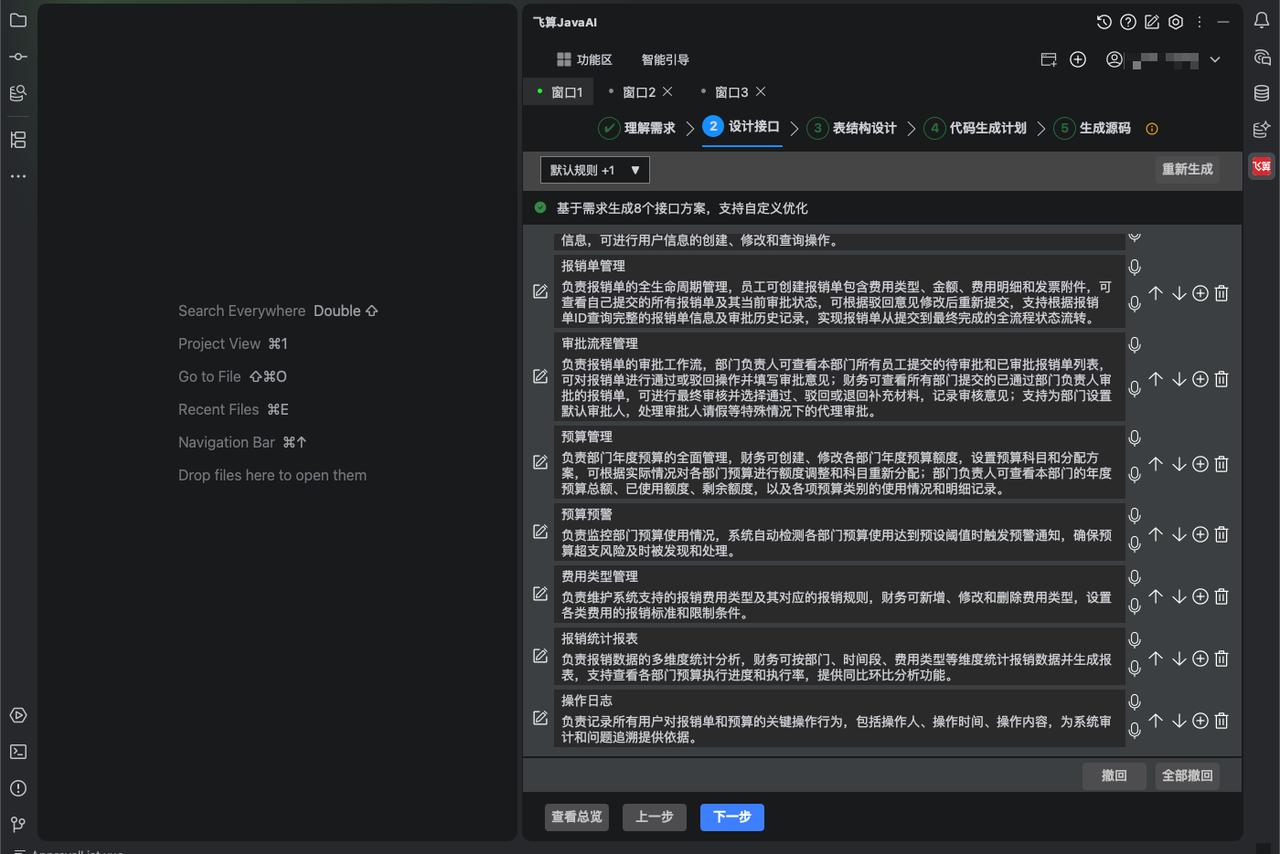Select the 窗口3 tab
The width and height of the screenshot is (1280, 854).
point(731,92)
